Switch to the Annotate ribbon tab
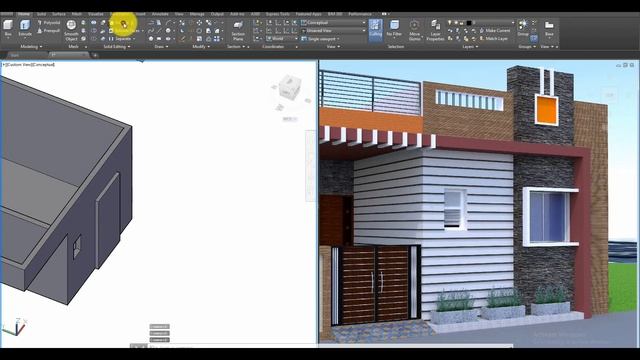 160,14
